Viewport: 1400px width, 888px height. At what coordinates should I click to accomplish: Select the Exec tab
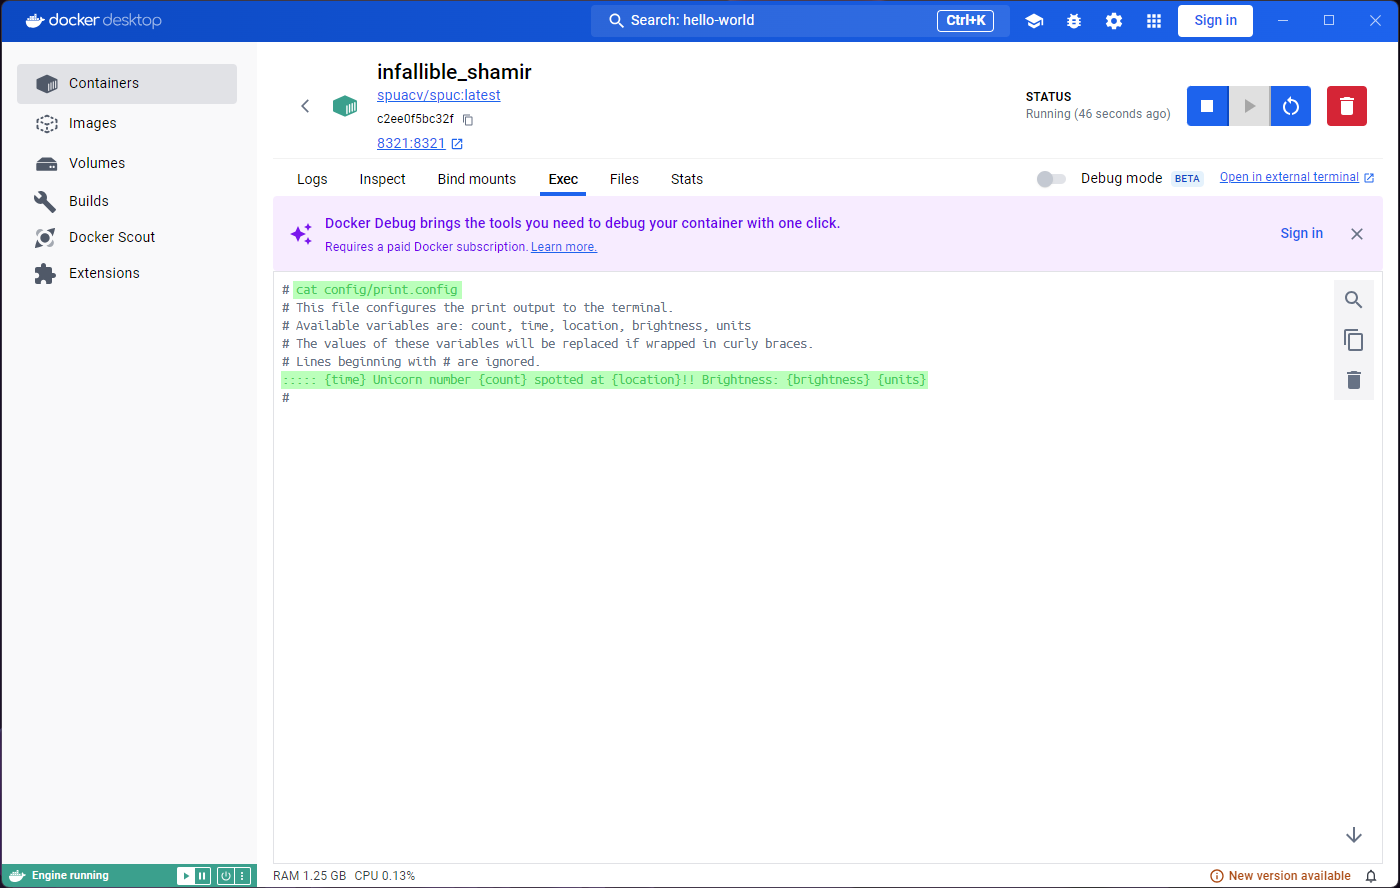563,179
